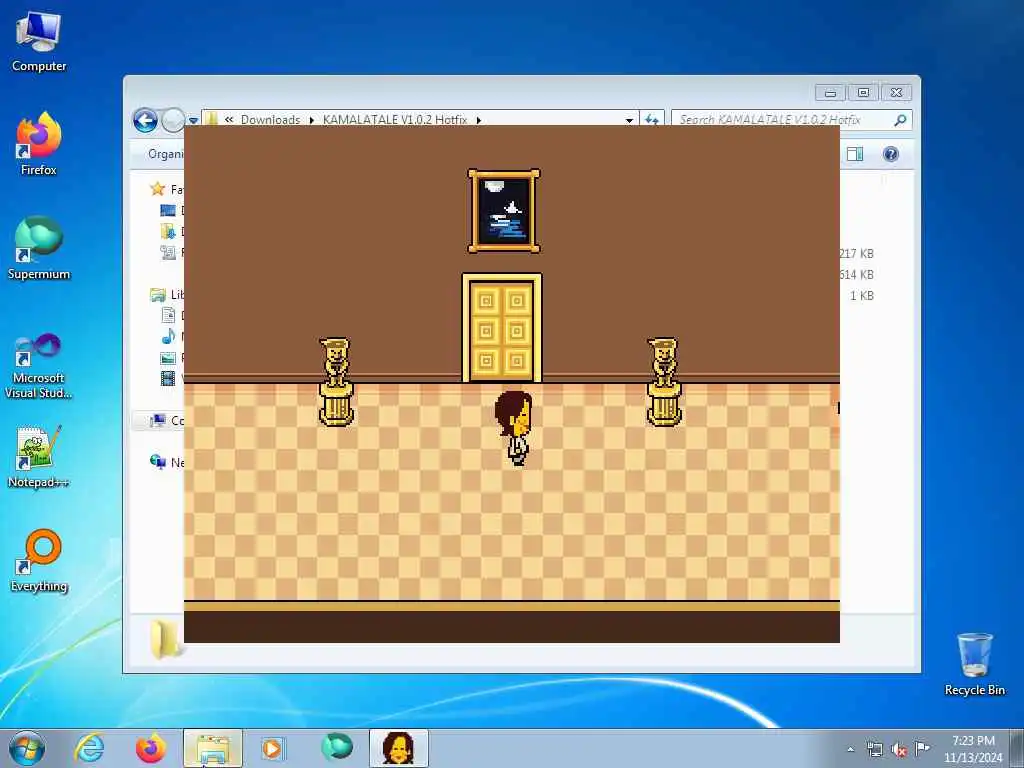Click the 217 KB file size entry
Image resolution: width=1024 pixels, height=768 pixels.
click(857, 253)
